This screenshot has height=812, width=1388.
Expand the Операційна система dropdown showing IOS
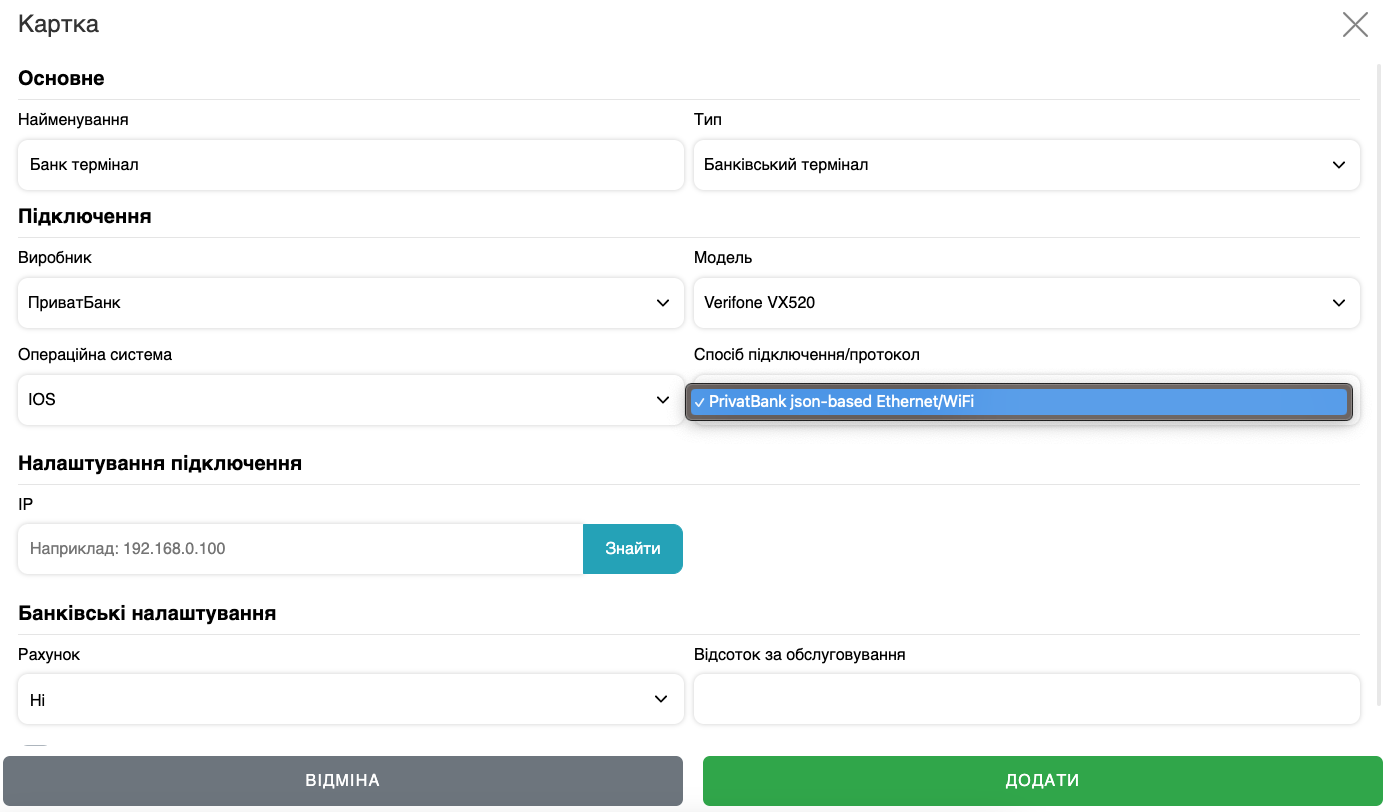[x=350, y=400]
